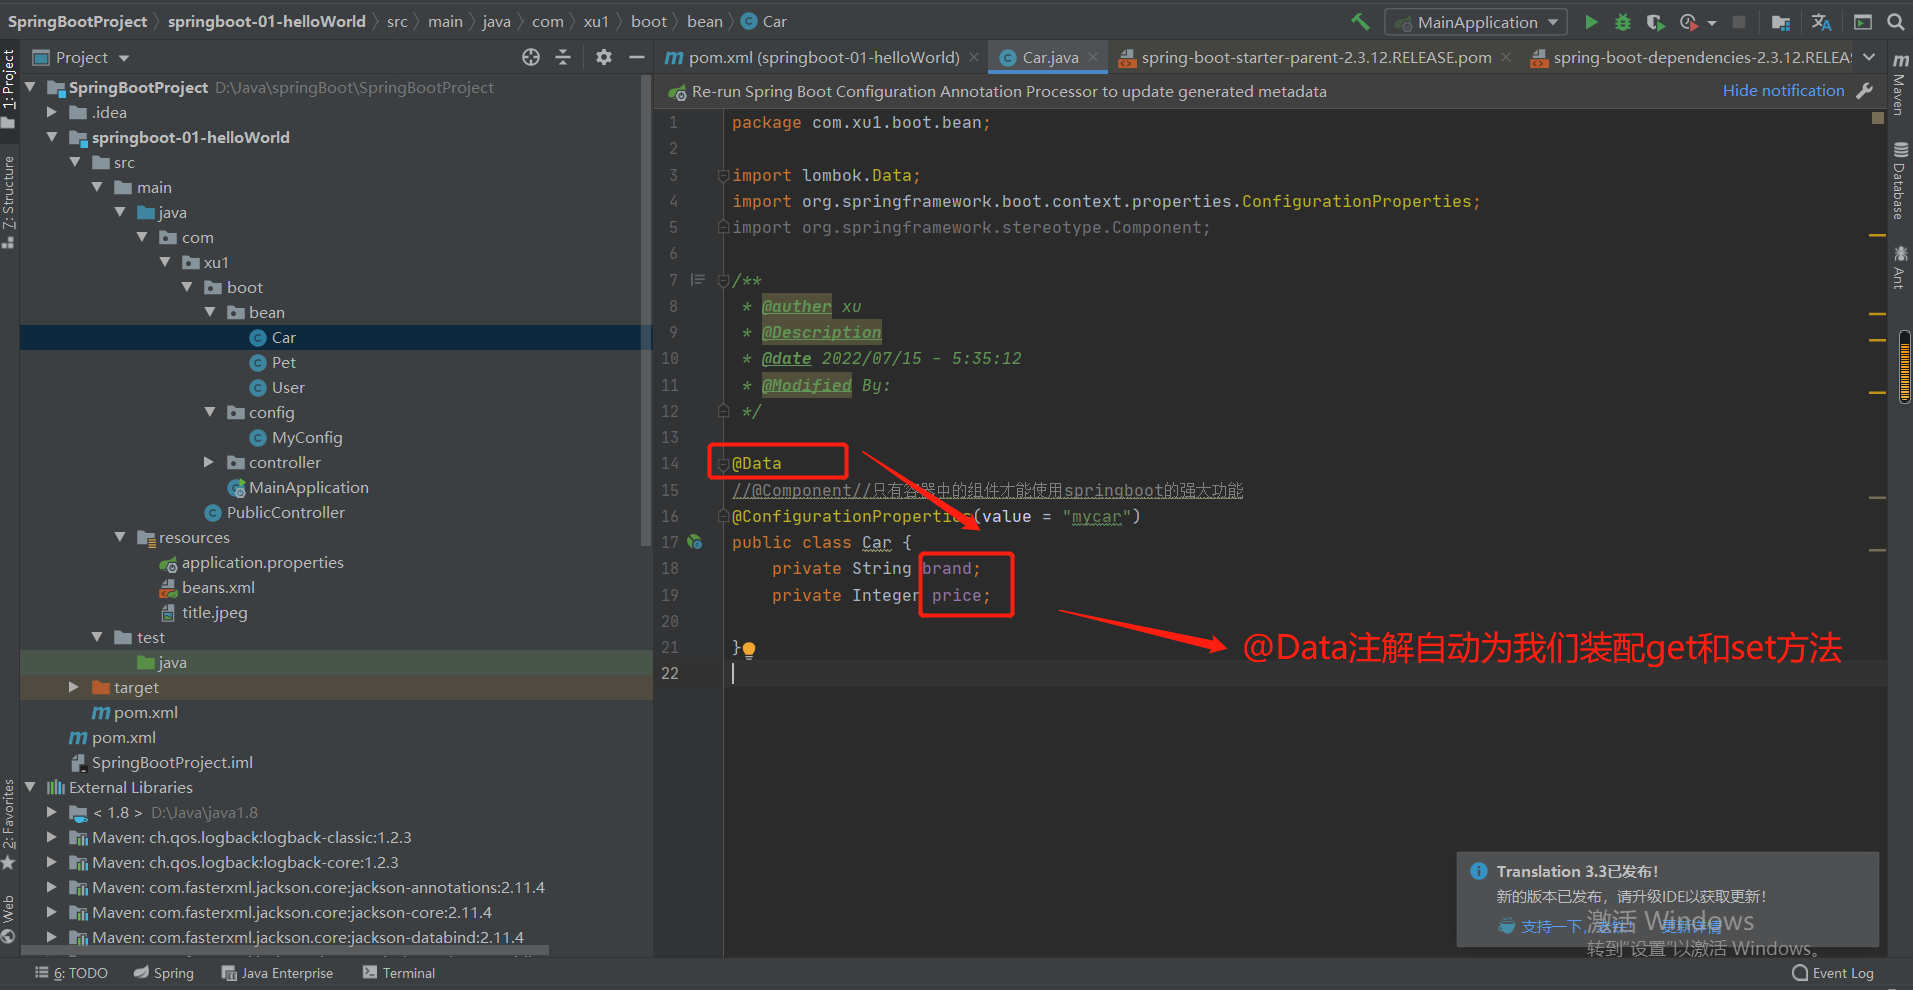The height and width of the screenshot is (990, 1913).
Task: Run with coverage icon
Action: 1655,21
